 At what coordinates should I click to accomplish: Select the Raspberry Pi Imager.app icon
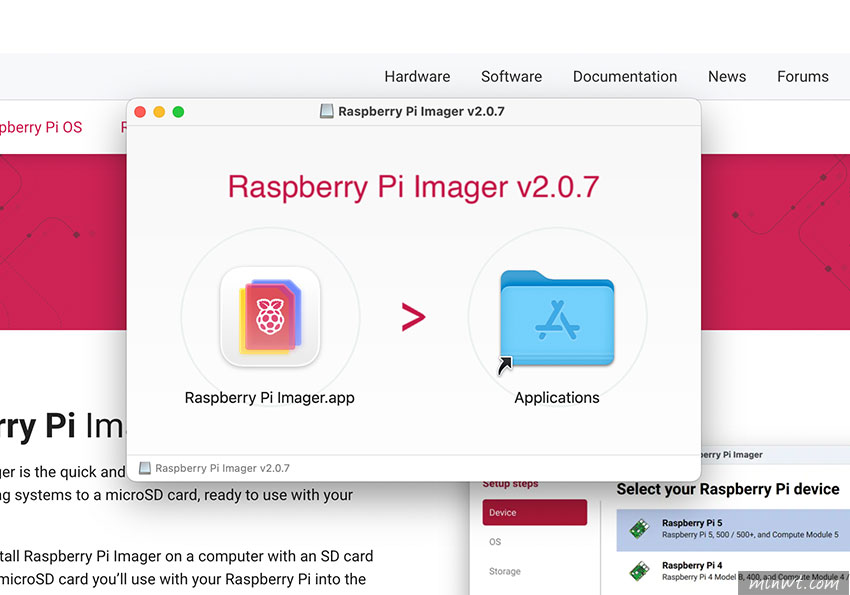click(270, 316)
